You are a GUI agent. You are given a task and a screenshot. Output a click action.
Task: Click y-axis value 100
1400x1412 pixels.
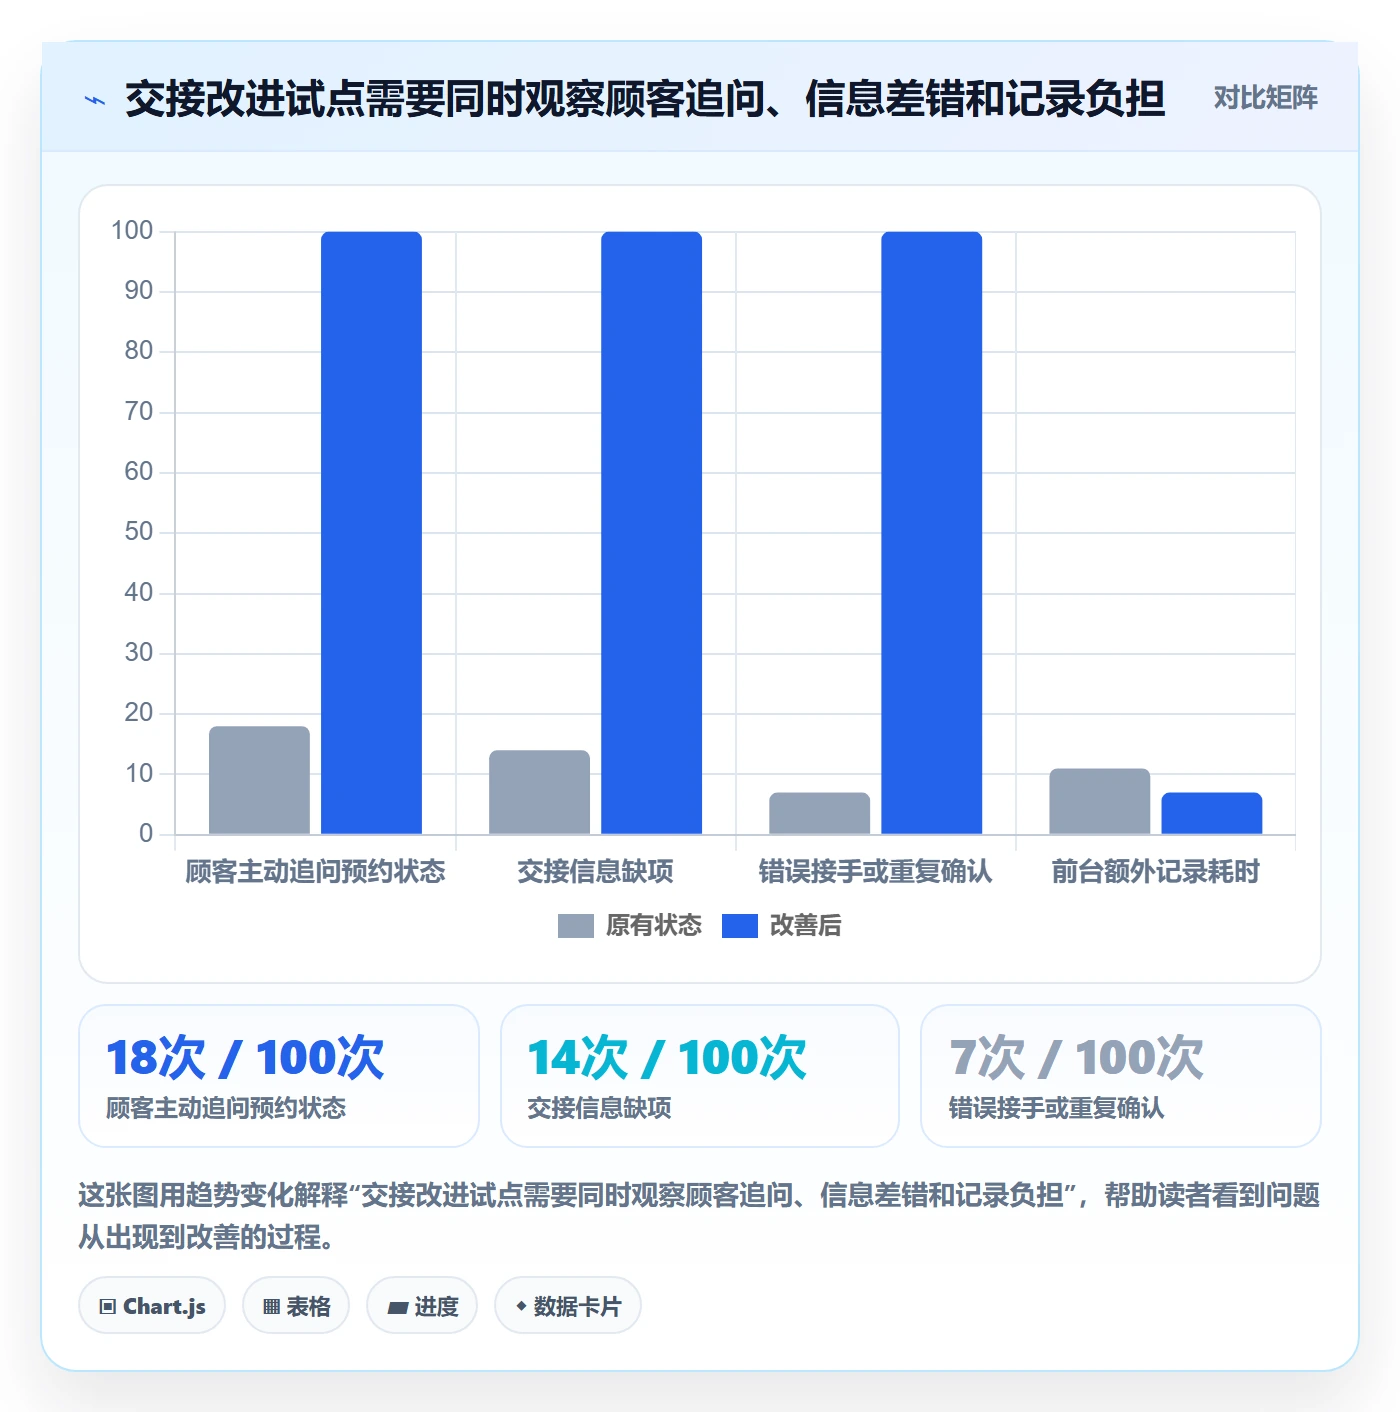[132, 231]
